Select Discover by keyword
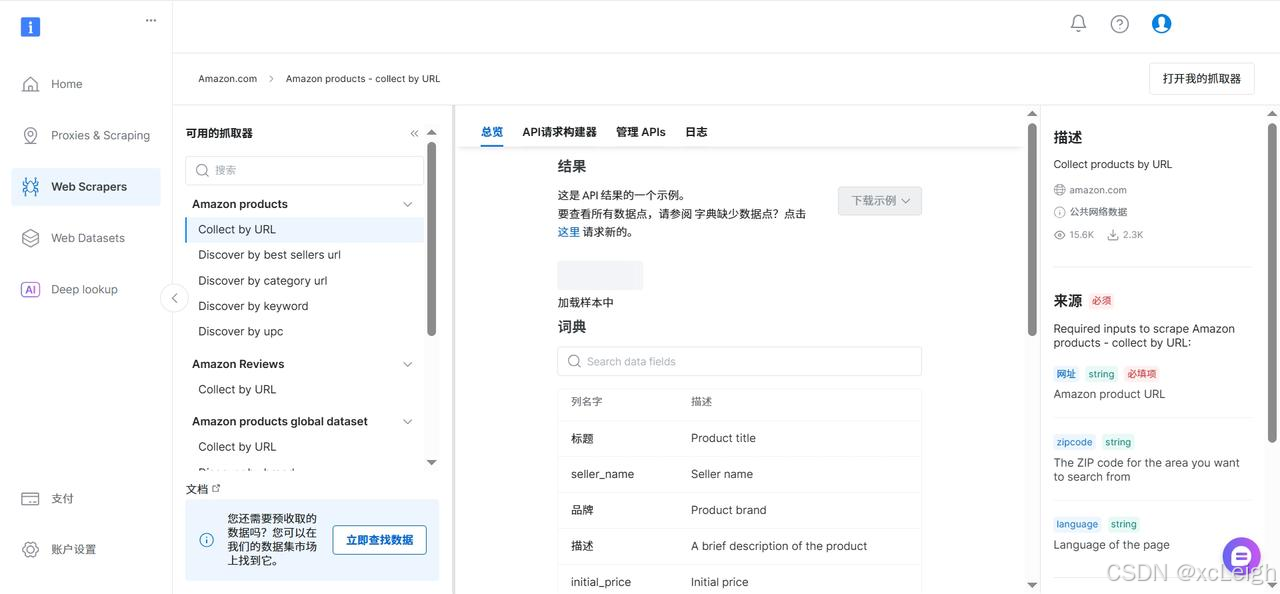This screenshot has width=1280, height=594. pyautogui.click(x=253, y=306)
